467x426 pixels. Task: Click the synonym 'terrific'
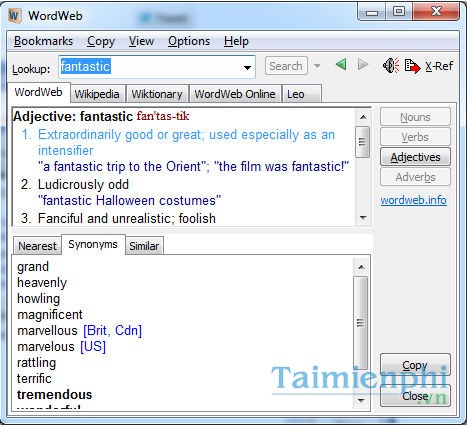coord(34,378)
